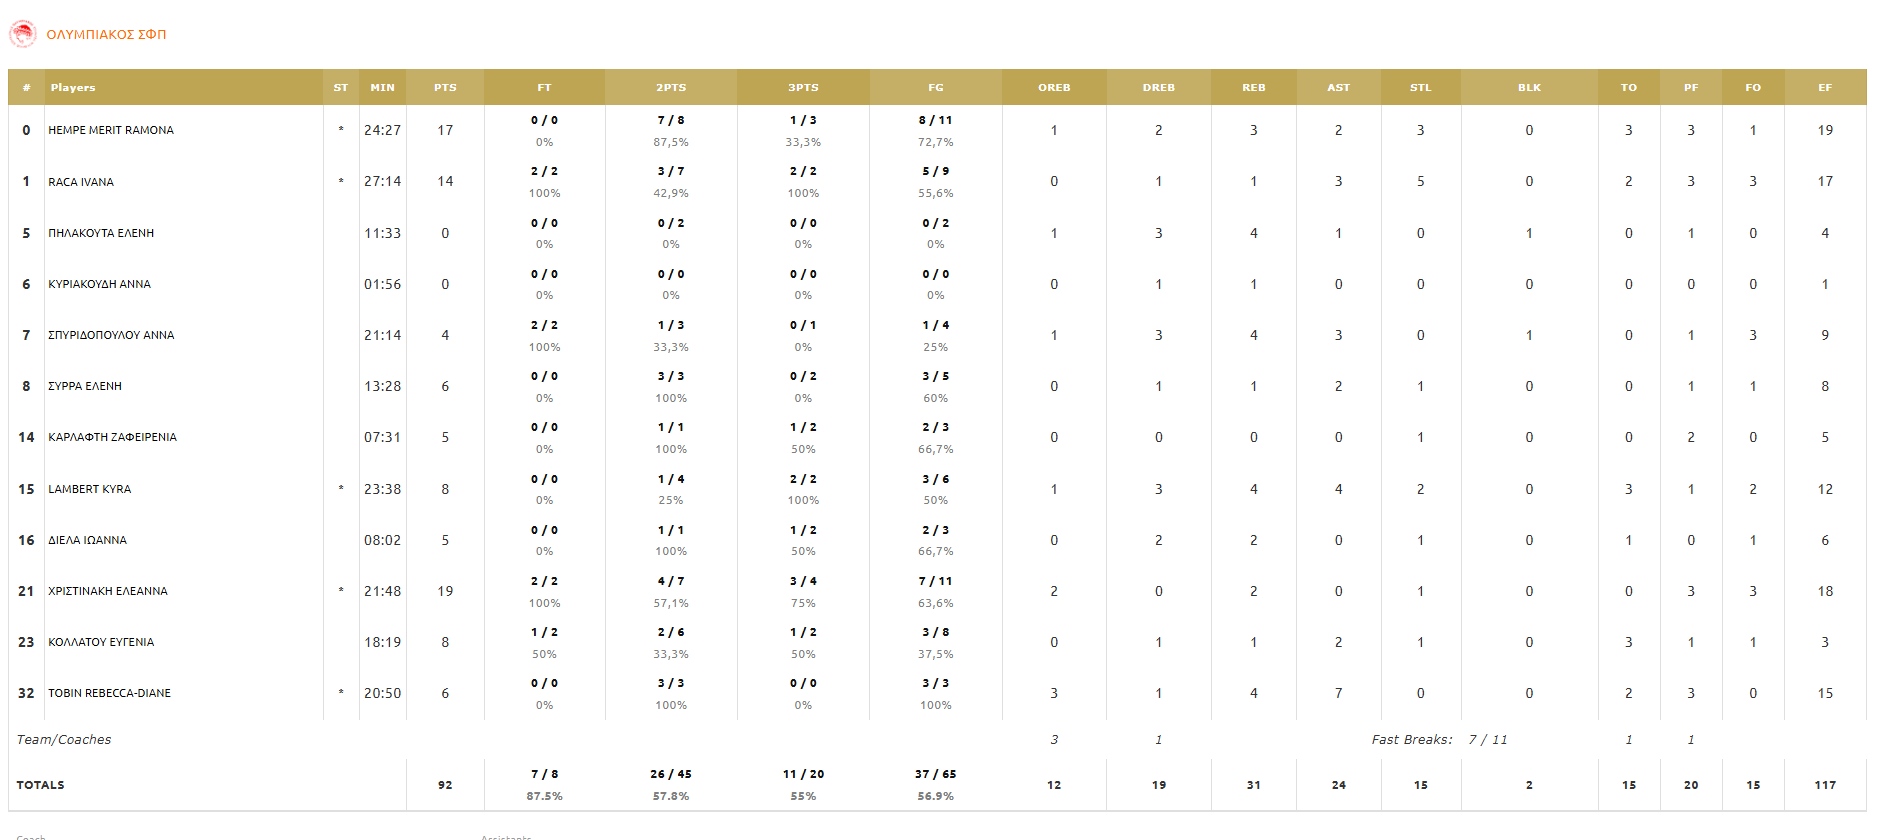1881x840 pixels.
Task: Click the AST column header
Action: pyautogui.click(x=1338, y=88)
